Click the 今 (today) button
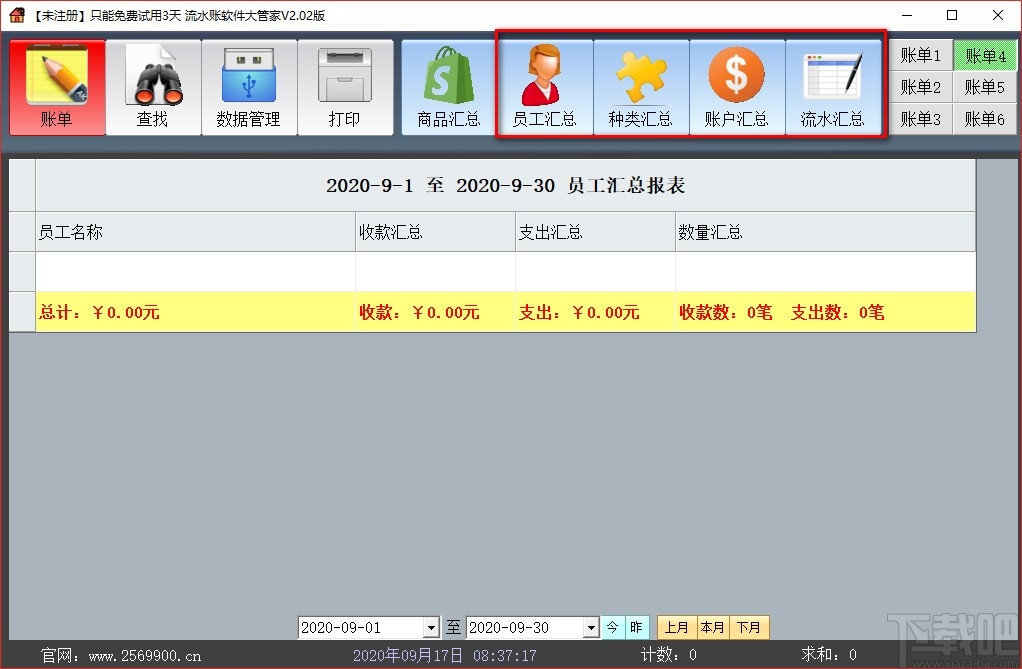1022x669 pixels. (613, 627)
